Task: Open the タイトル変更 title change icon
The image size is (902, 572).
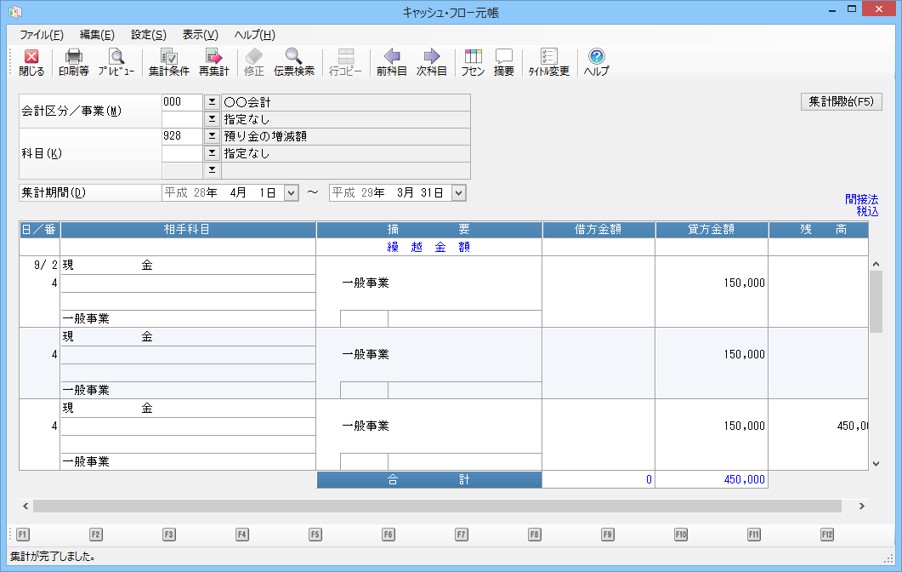Action: [548, 62]
